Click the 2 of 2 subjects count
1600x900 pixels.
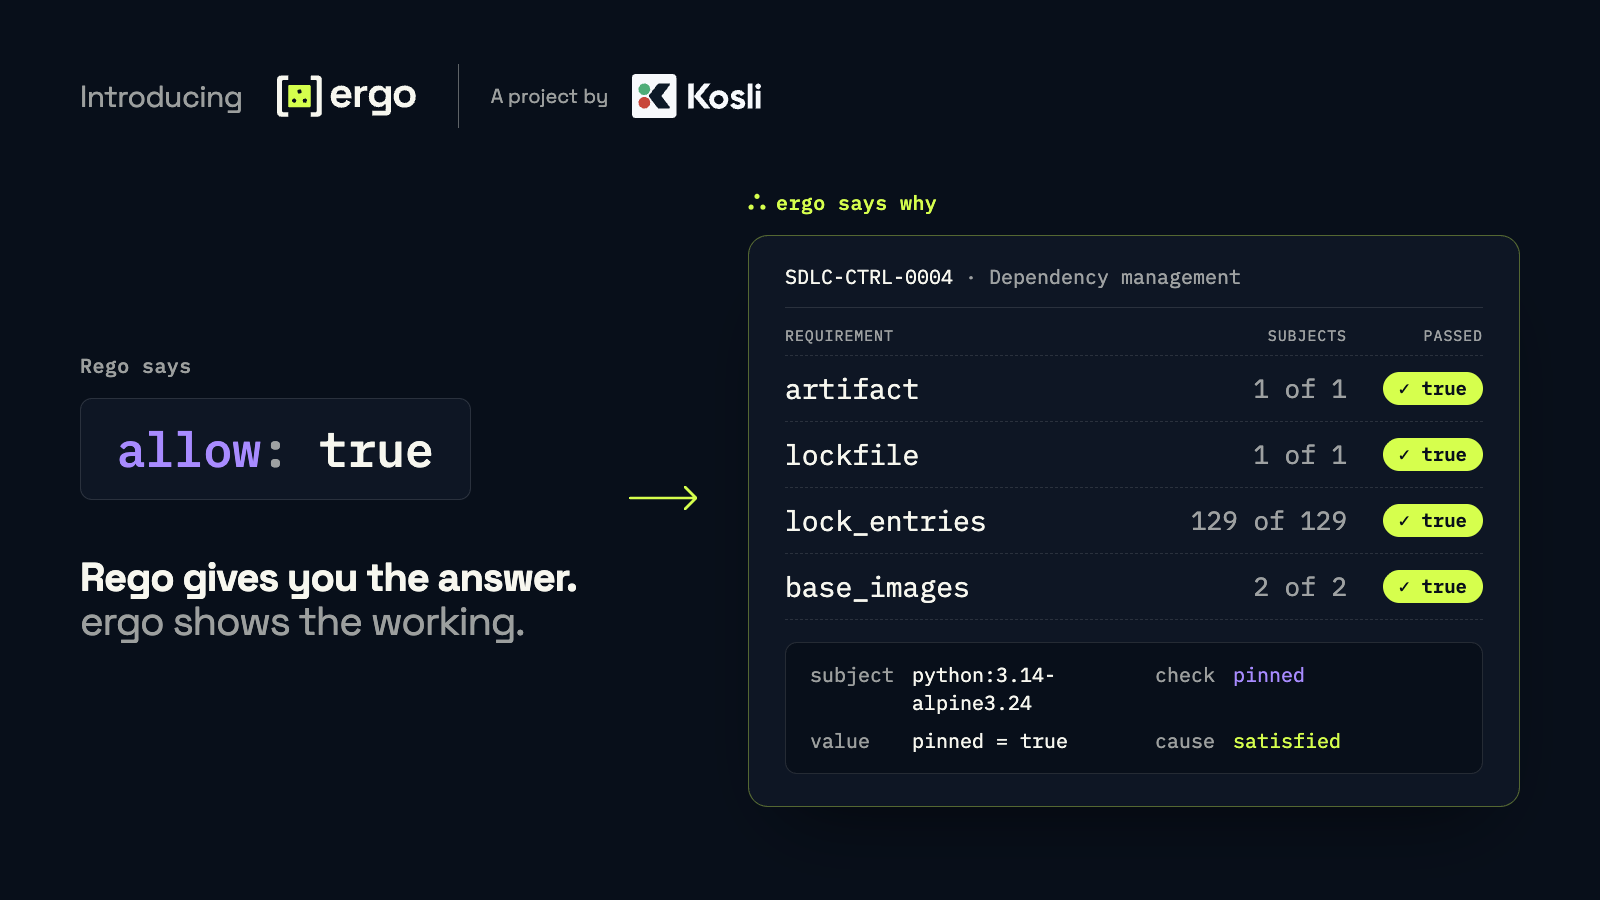[x=1300, y=587]
